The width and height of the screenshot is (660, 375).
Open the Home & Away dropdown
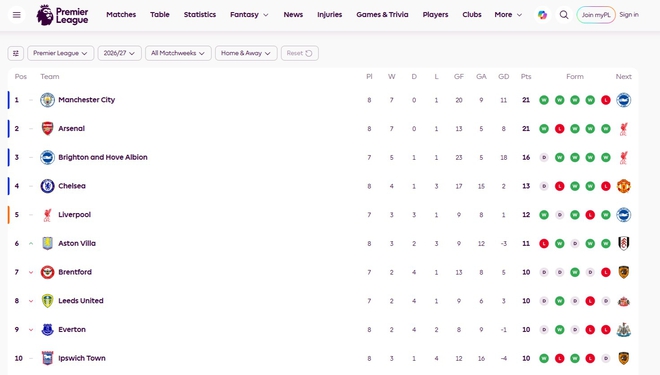click(246, 53)
